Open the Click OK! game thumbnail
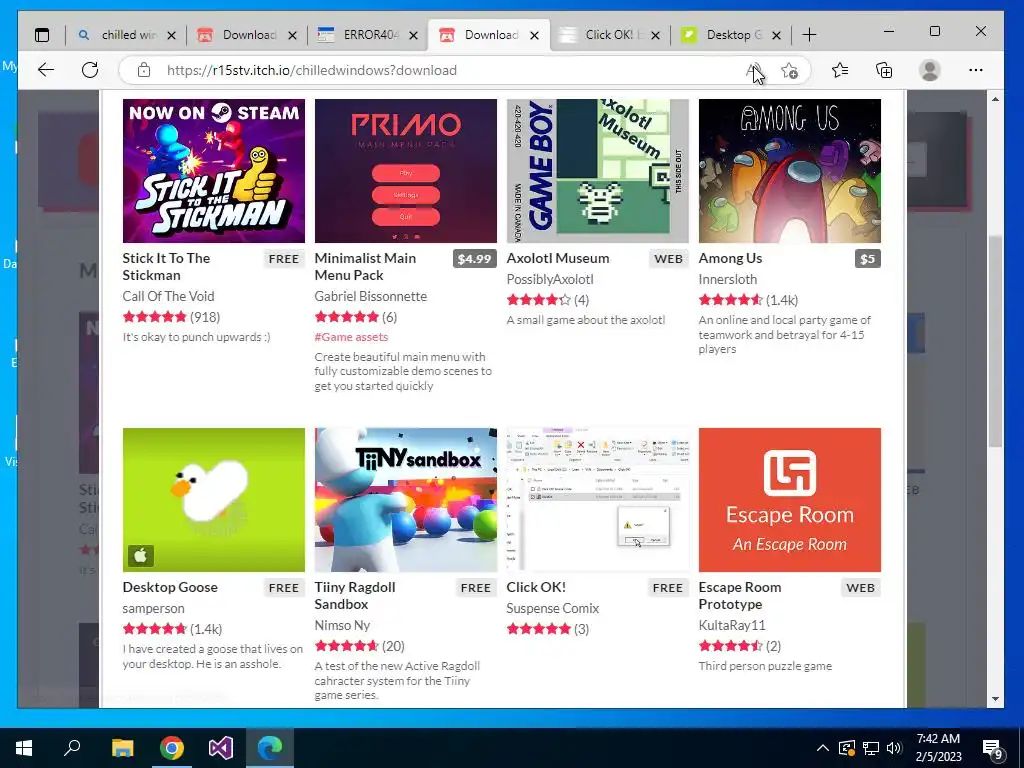1024x768 pixels. (x=598, y=500)
